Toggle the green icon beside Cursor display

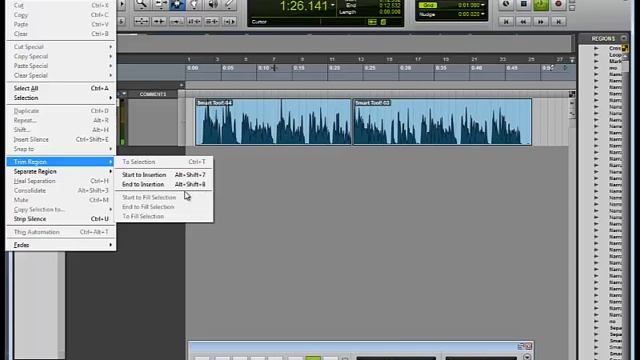pos(372,22)
